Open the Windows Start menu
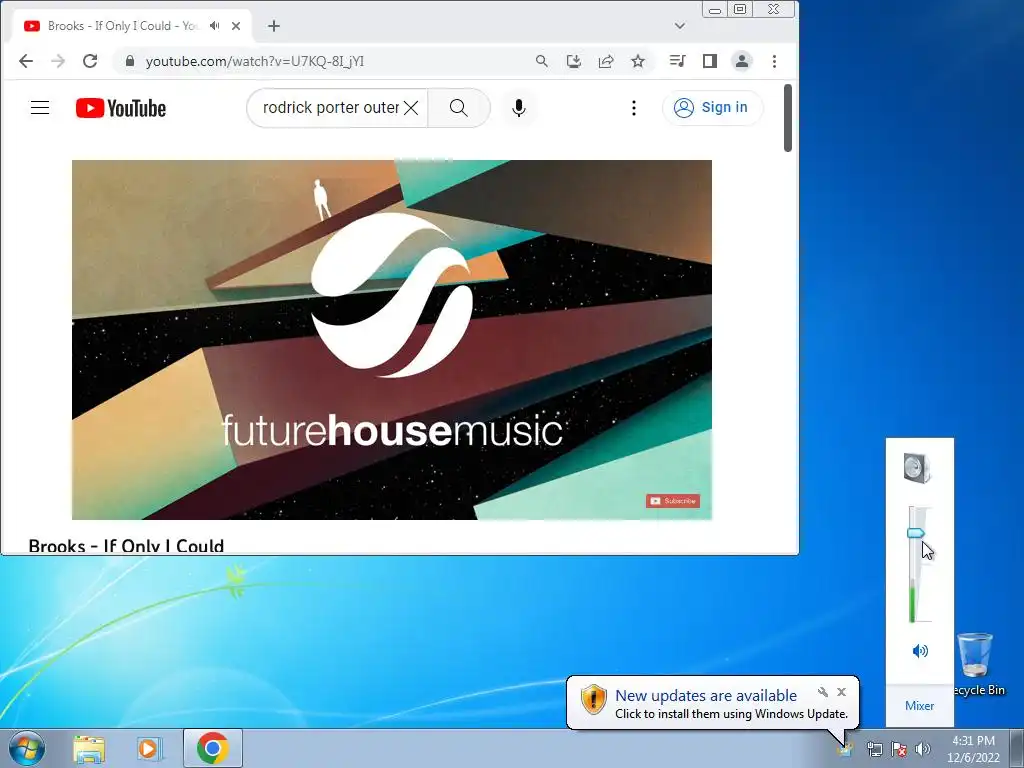 tap(27, 748)
